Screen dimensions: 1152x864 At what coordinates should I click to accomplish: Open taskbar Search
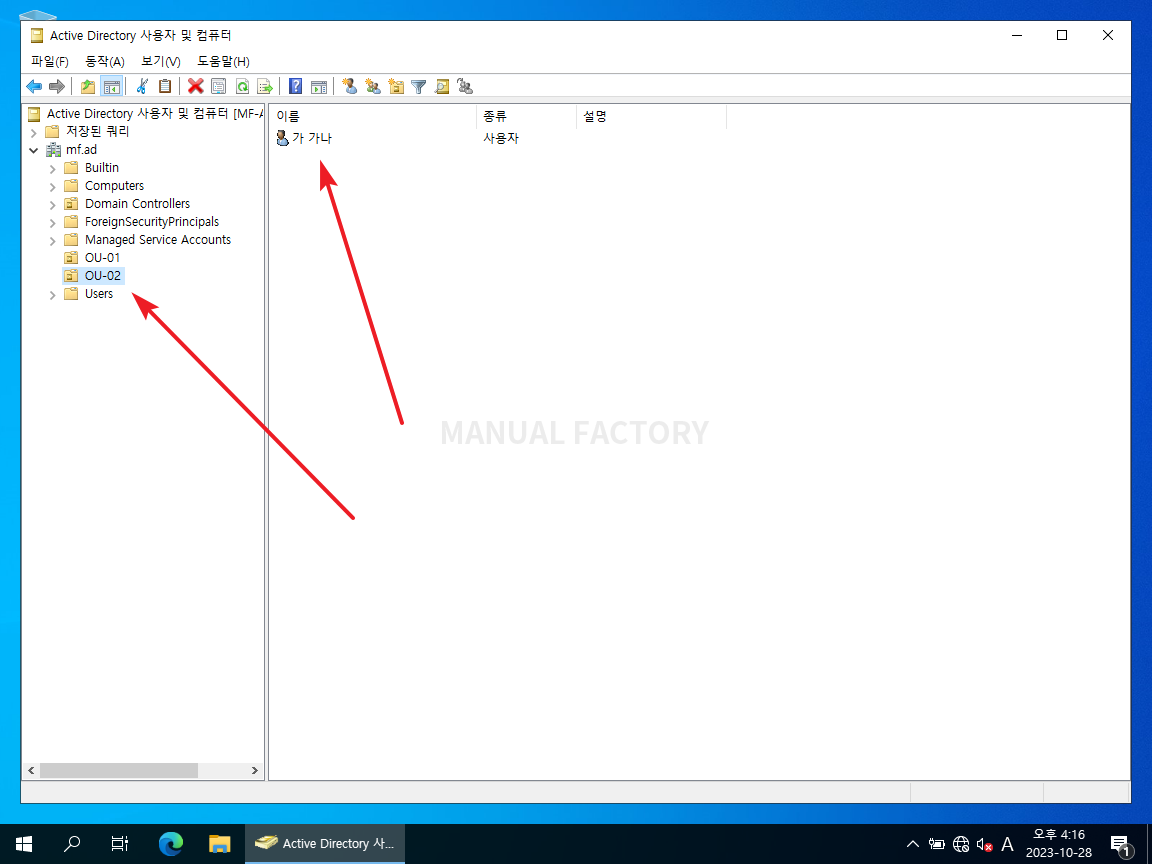pyautogui.click(x=72, y=844)
